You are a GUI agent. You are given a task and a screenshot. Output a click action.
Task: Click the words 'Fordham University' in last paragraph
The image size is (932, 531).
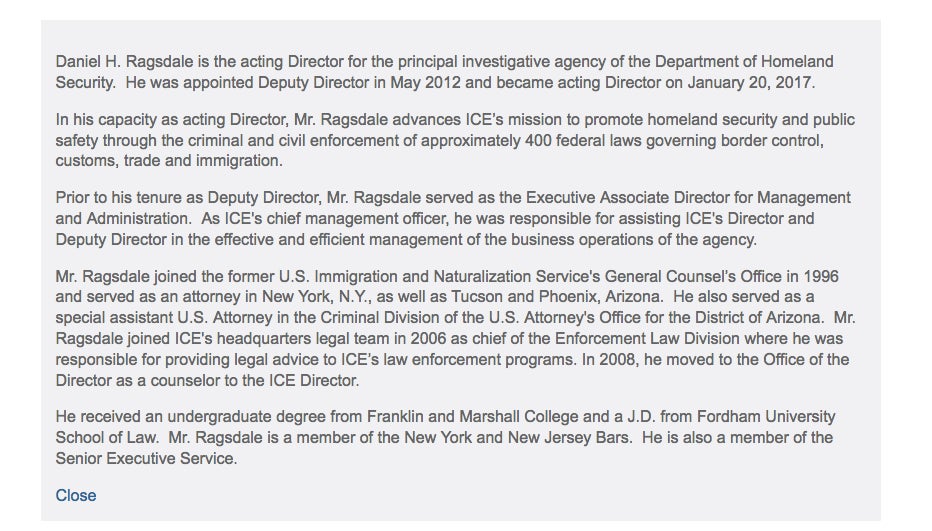pos(766,417)
